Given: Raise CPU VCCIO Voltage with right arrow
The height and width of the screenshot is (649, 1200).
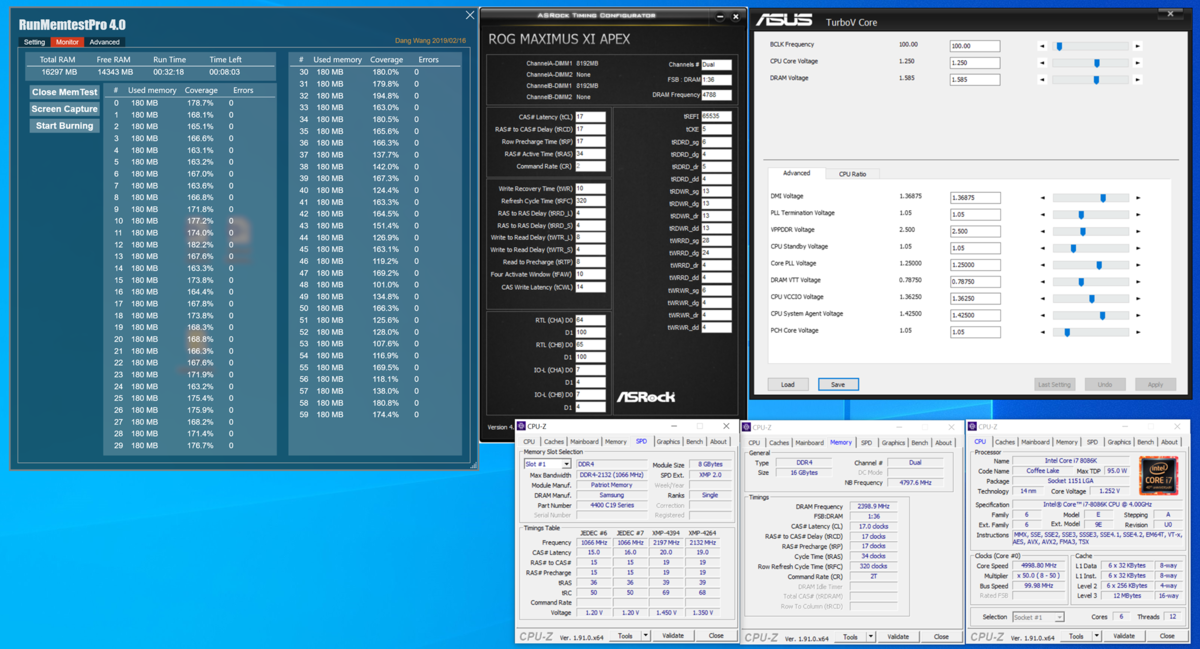Looking at the screenshot, I should (x=1137, y=298).
